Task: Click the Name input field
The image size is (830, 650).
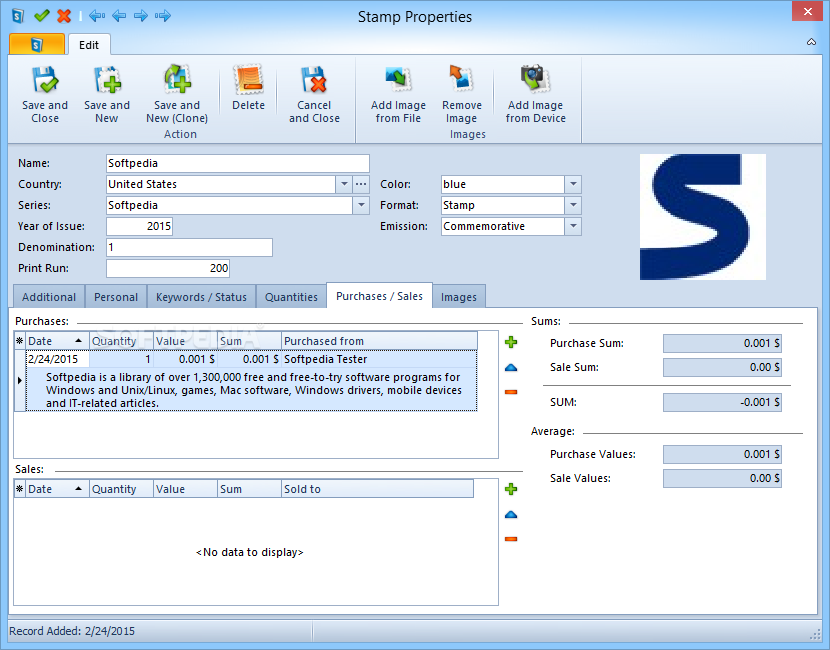Action: click(238, 163)
